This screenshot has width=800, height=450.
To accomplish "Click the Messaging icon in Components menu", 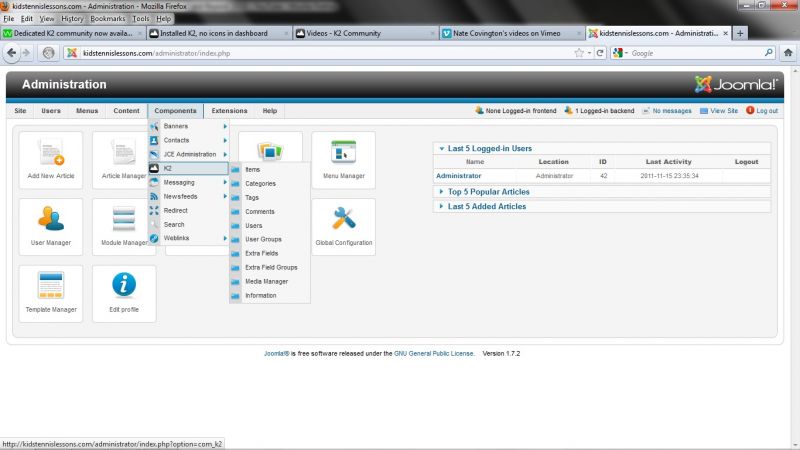I will pyautogui.click(x=154, y=182).
